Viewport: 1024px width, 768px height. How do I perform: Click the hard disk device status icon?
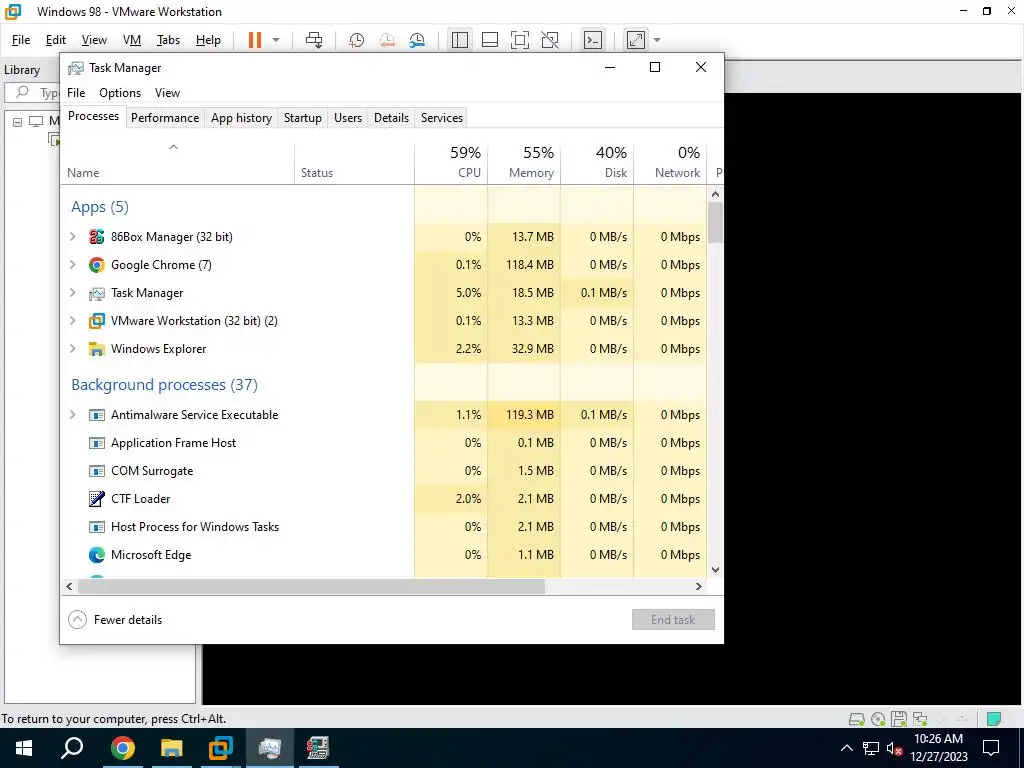(856, 719)
